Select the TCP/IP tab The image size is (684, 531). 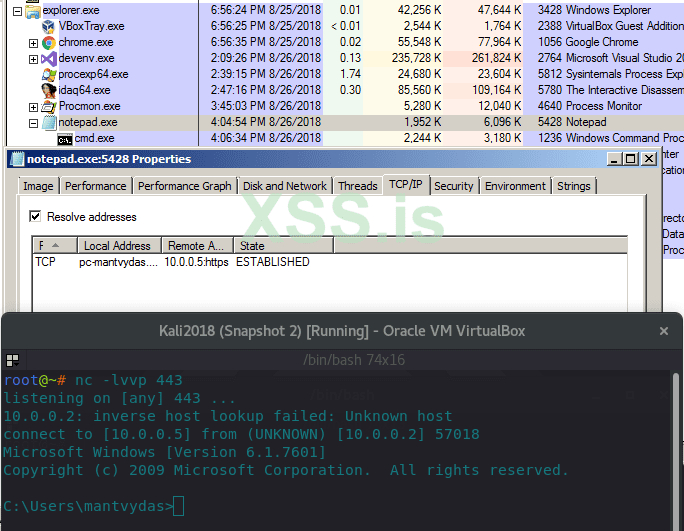click(406, 185)
